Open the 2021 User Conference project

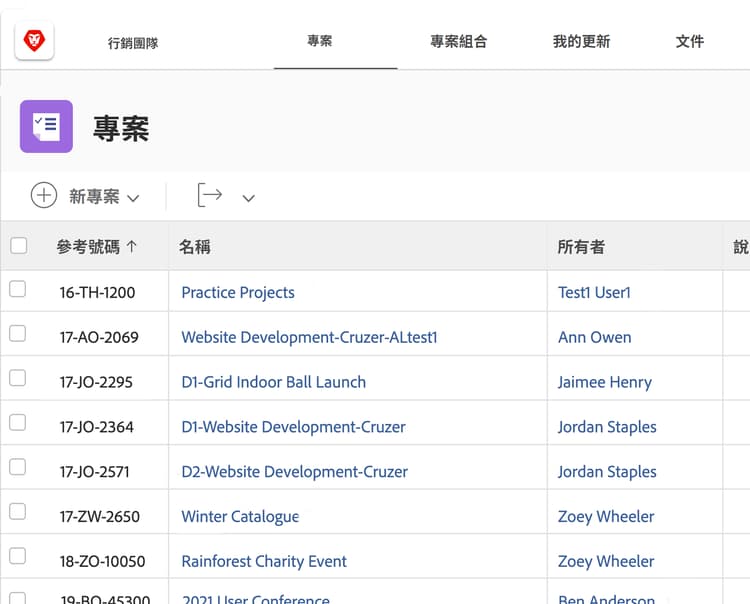point(255,599)
